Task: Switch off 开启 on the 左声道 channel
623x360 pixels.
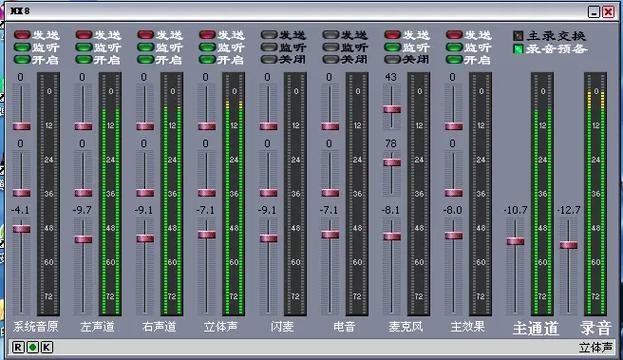Action: click(x=84, y=60)
